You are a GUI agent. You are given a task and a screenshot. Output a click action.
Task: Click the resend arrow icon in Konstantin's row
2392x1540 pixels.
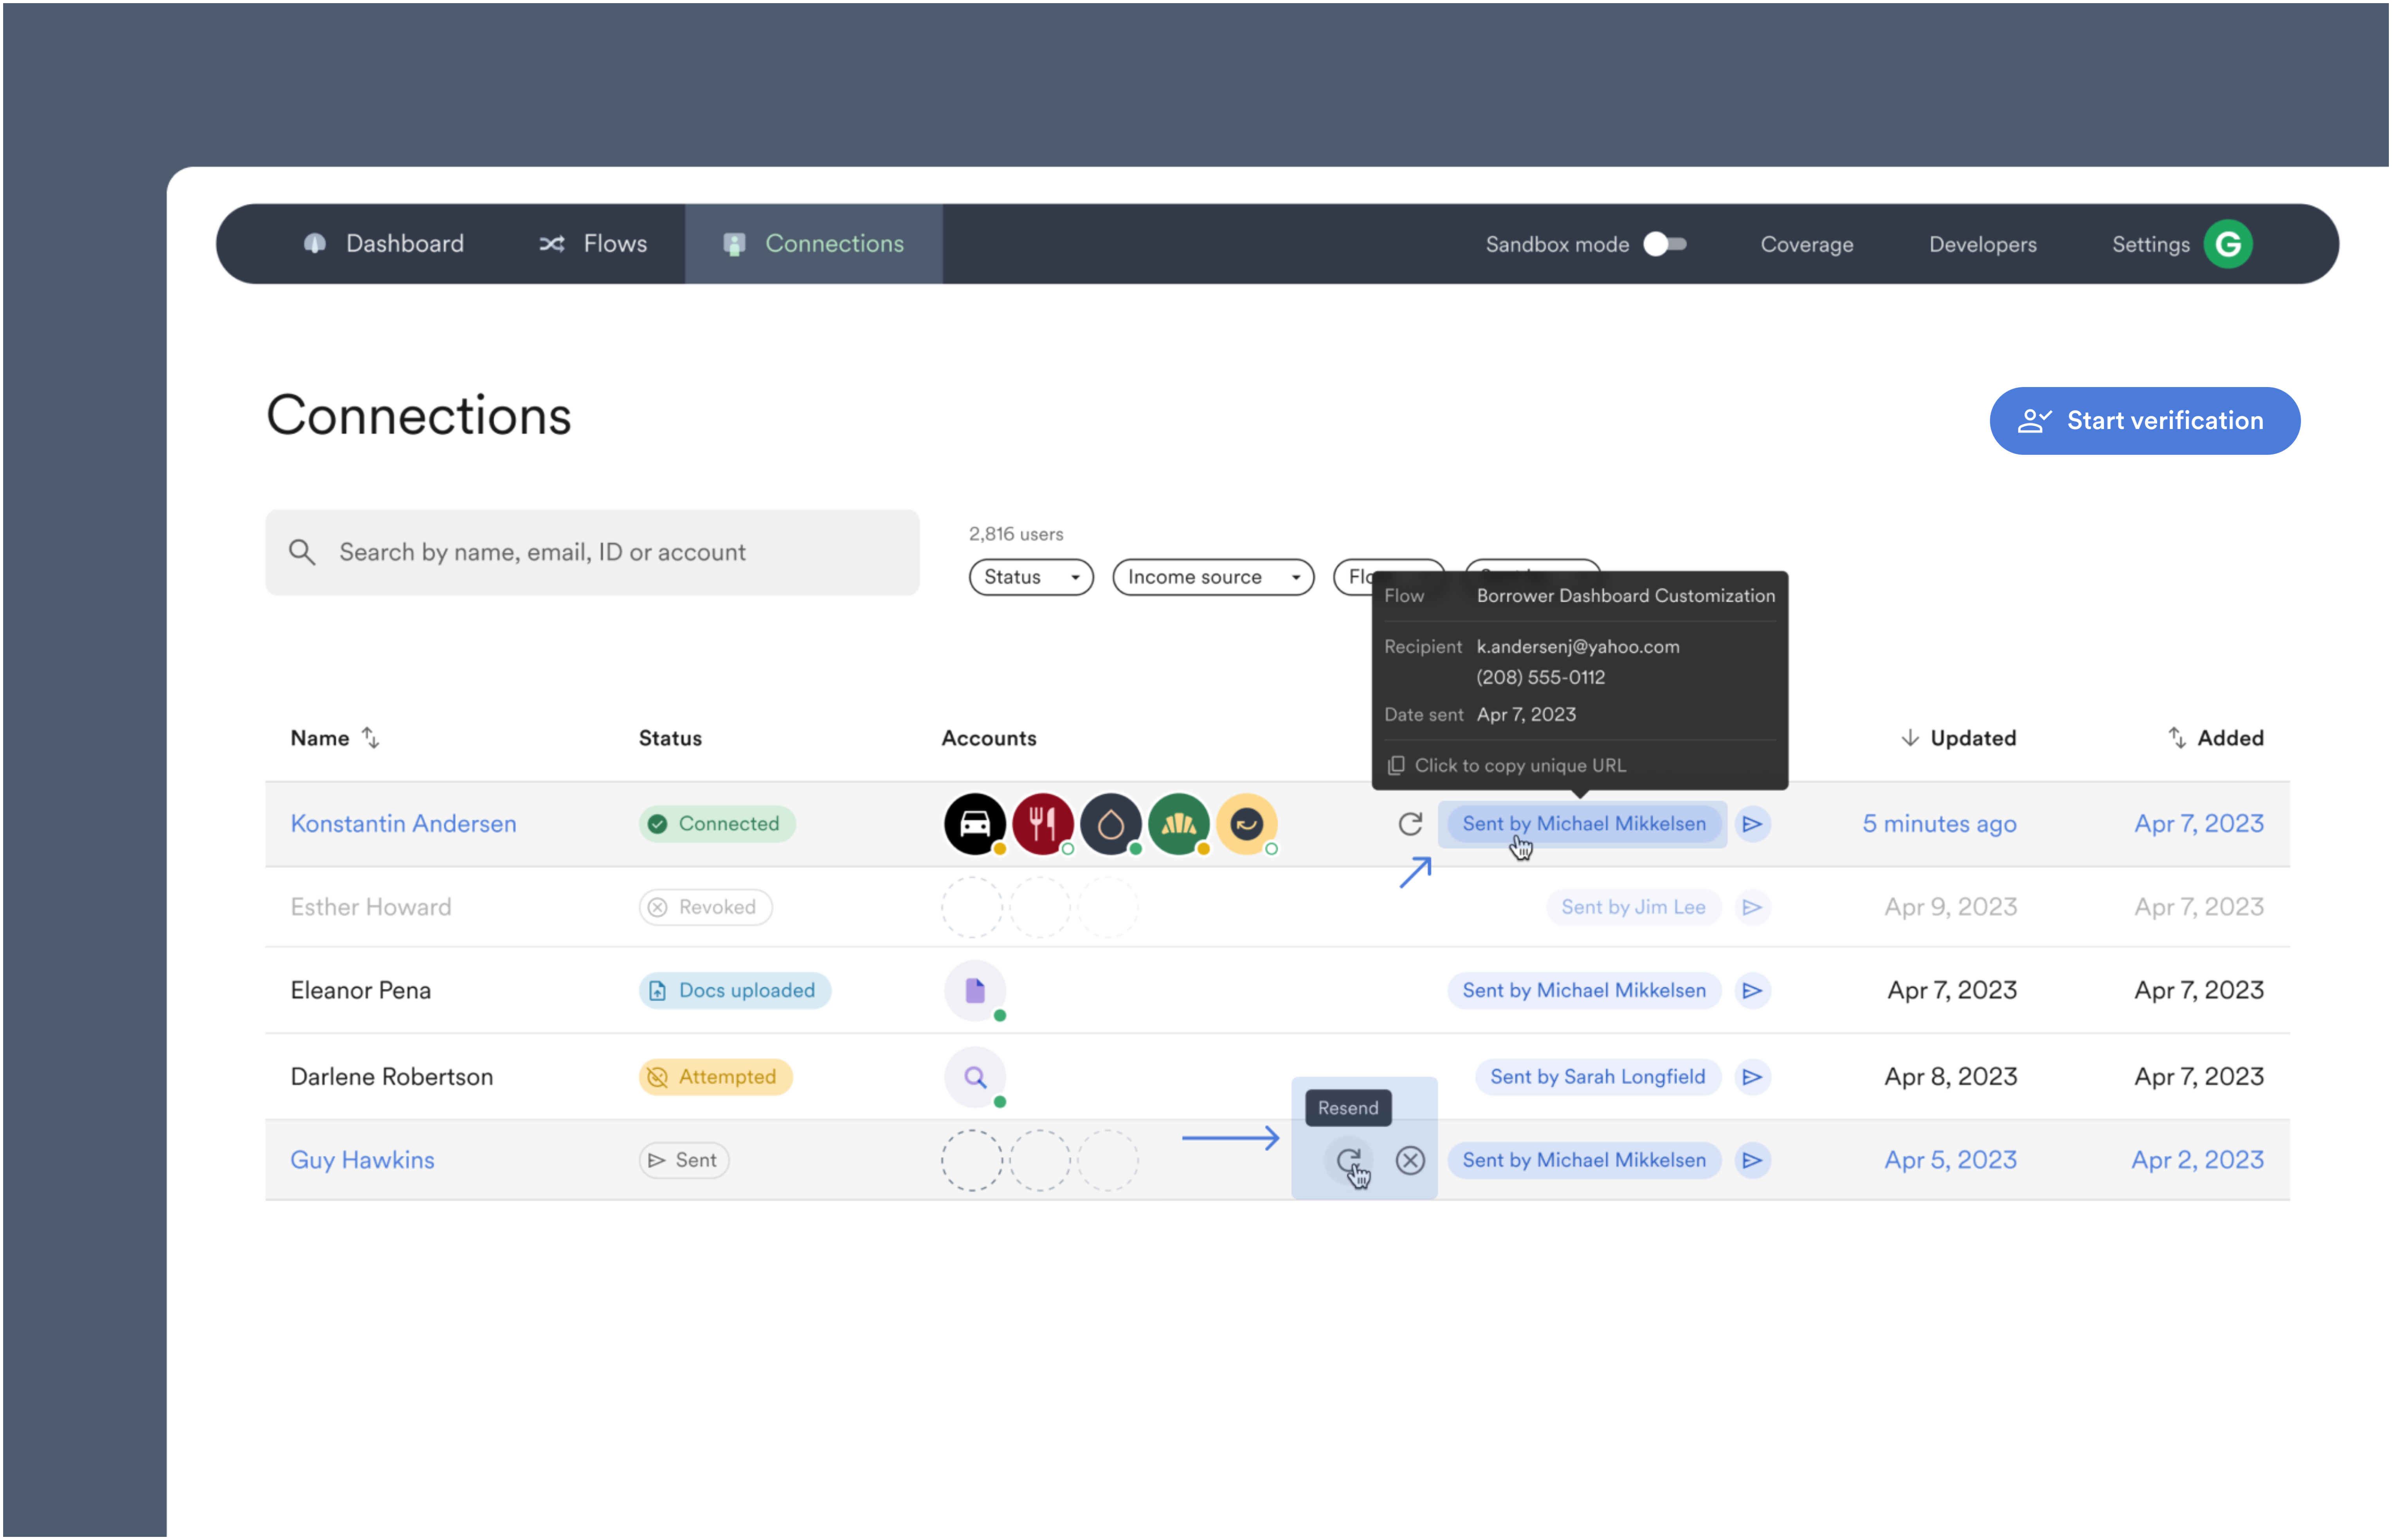coord(1410,823)
